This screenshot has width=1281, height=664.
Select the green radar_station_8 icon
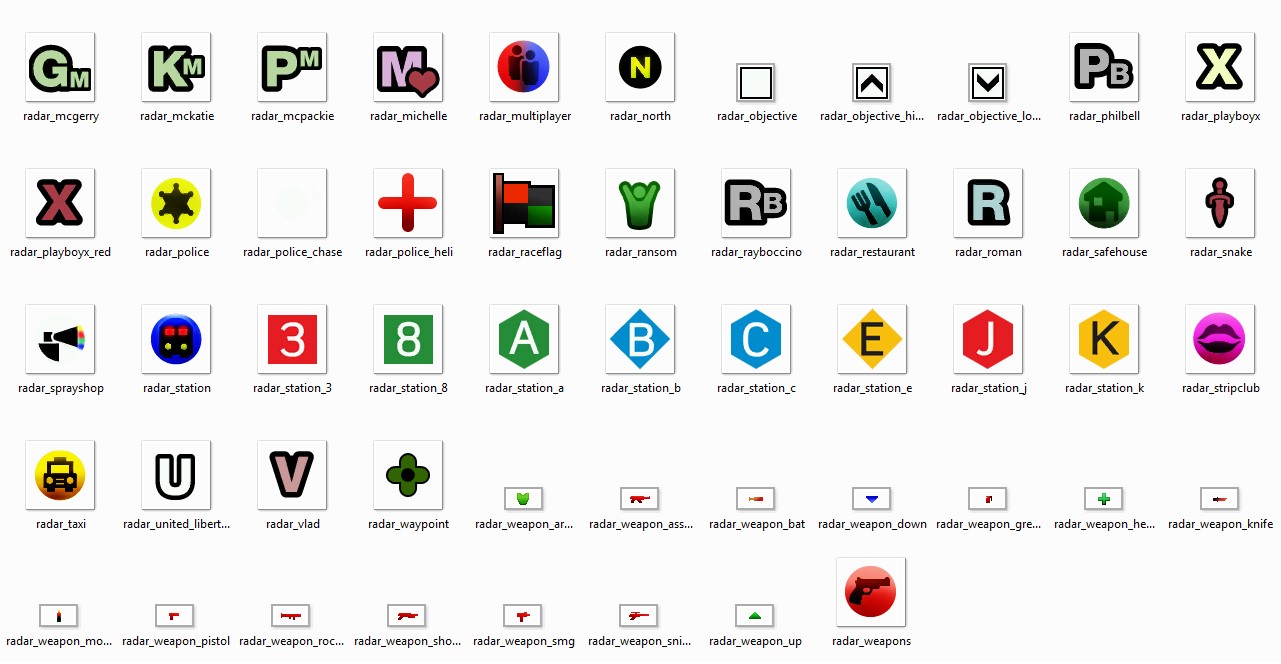coord(408,339)
